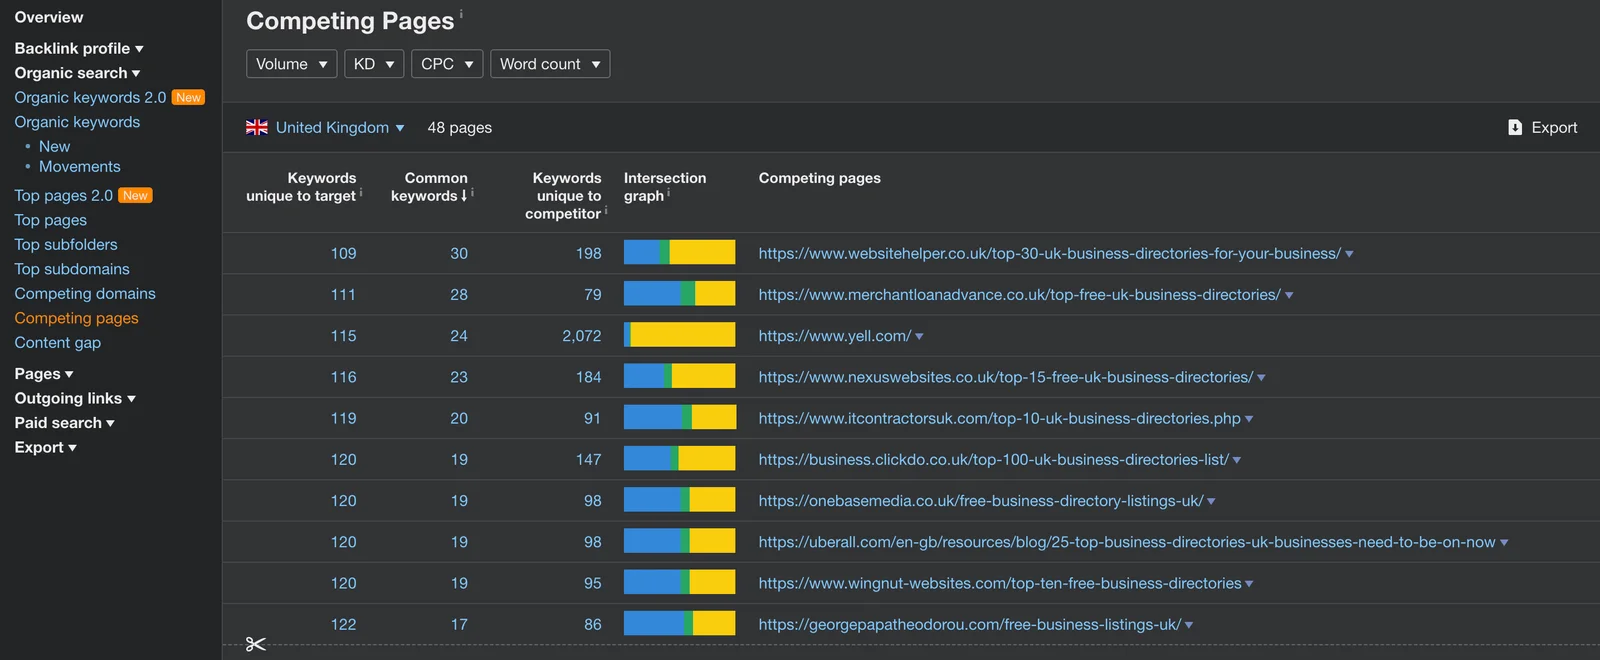Open dropdown arrow beside itcontractorsuk.com URL
Screen dimensions: 1600x660
point(1249,419)
